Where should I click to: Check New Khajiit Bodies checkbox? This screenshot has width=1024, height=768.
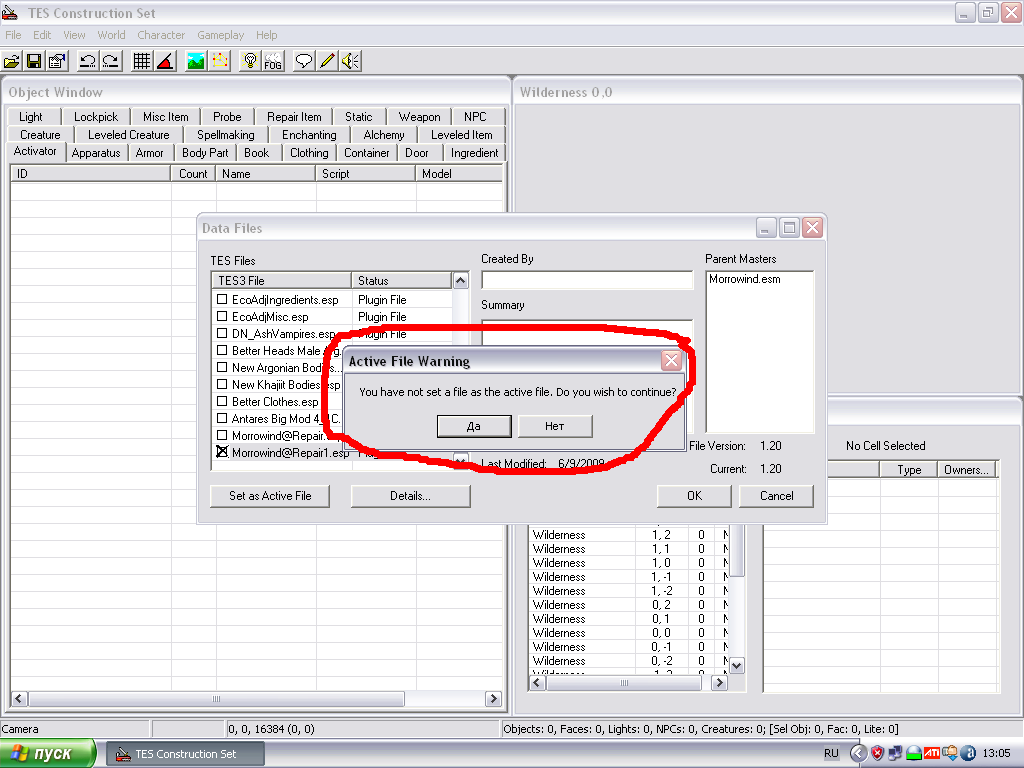[222, 384]
